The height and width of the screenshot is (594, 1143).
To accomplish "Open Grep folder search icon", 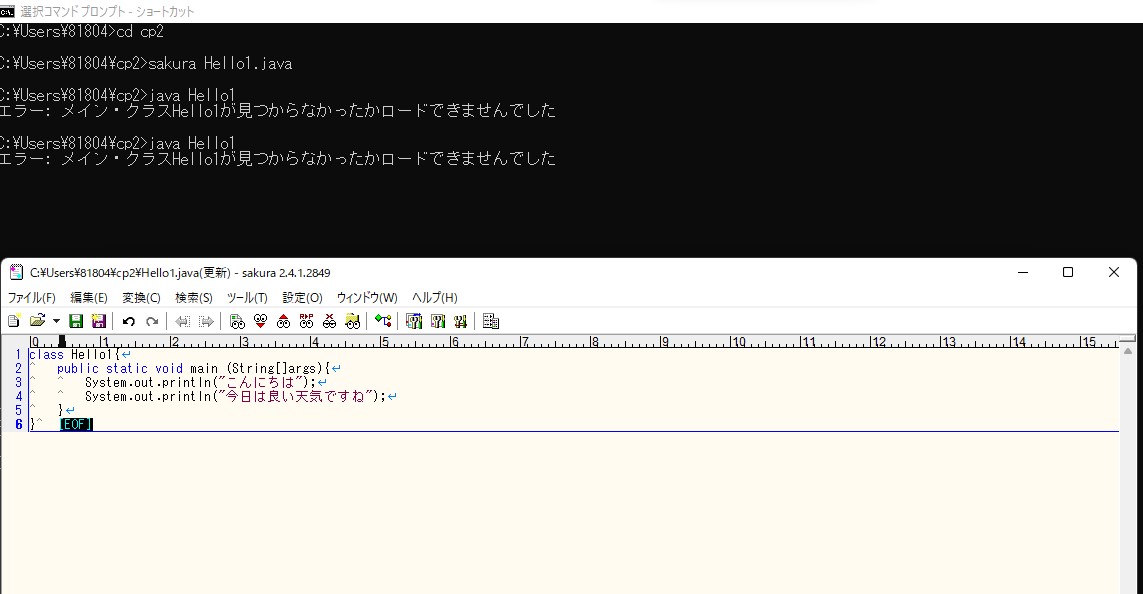I will pos(353,321).
